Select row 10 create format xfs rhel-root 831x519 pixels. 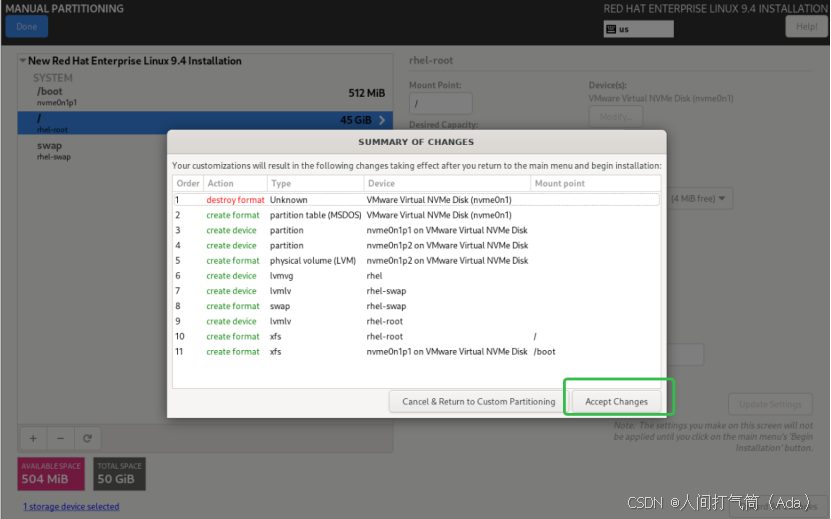coord(417,337)
